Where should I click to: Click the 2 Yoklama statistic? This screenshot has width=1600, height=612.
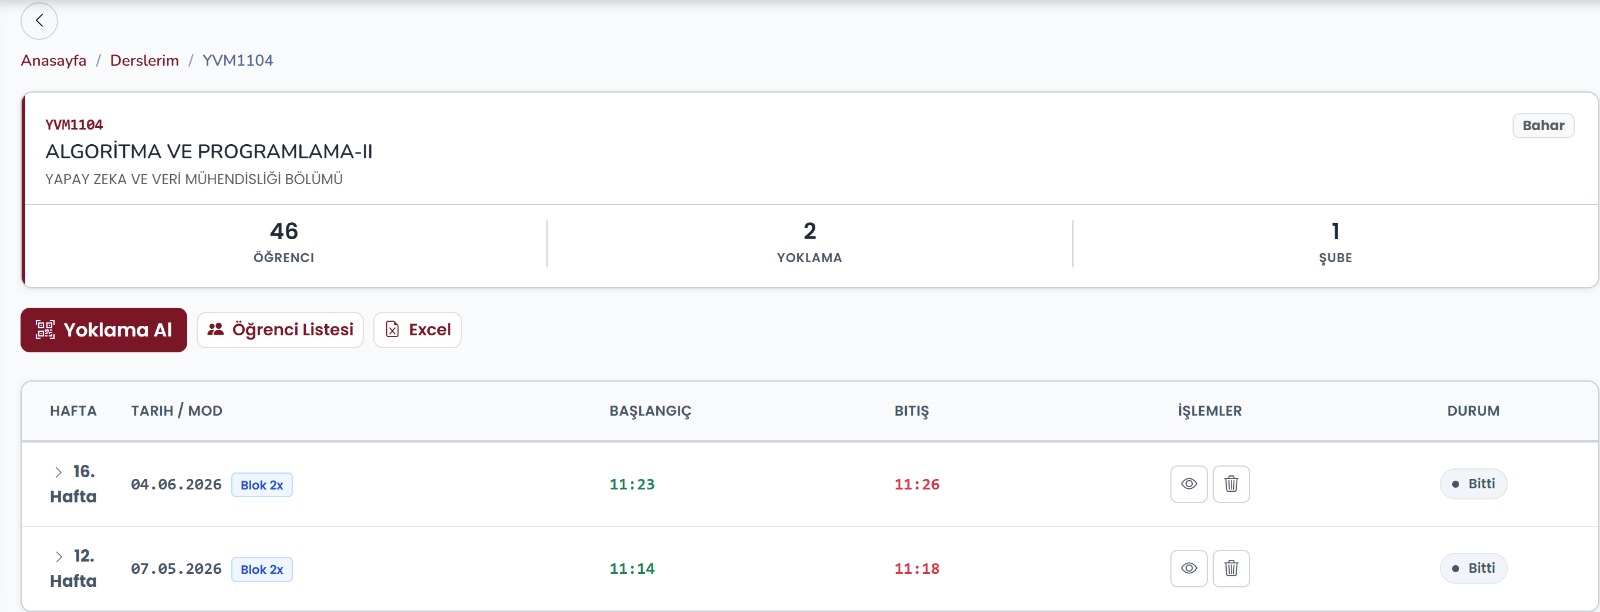coord(810,242)
